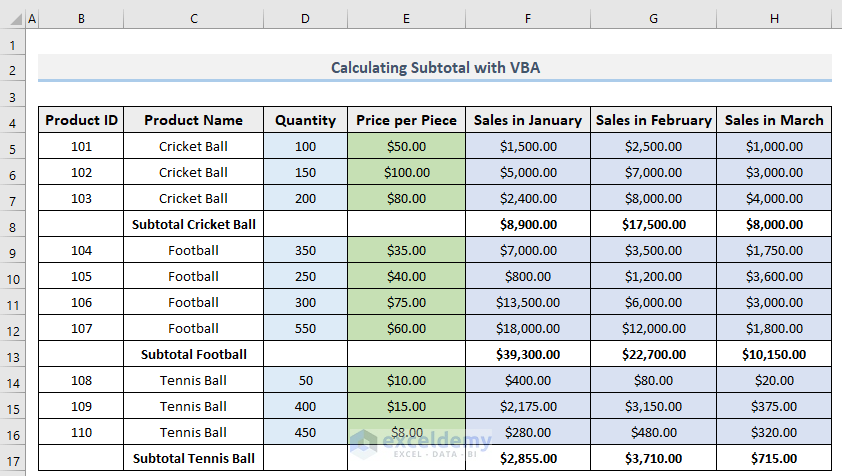Viewport: 842px width, 476px height.
Task: Select row 4 header
Action: tap(13, 120)
